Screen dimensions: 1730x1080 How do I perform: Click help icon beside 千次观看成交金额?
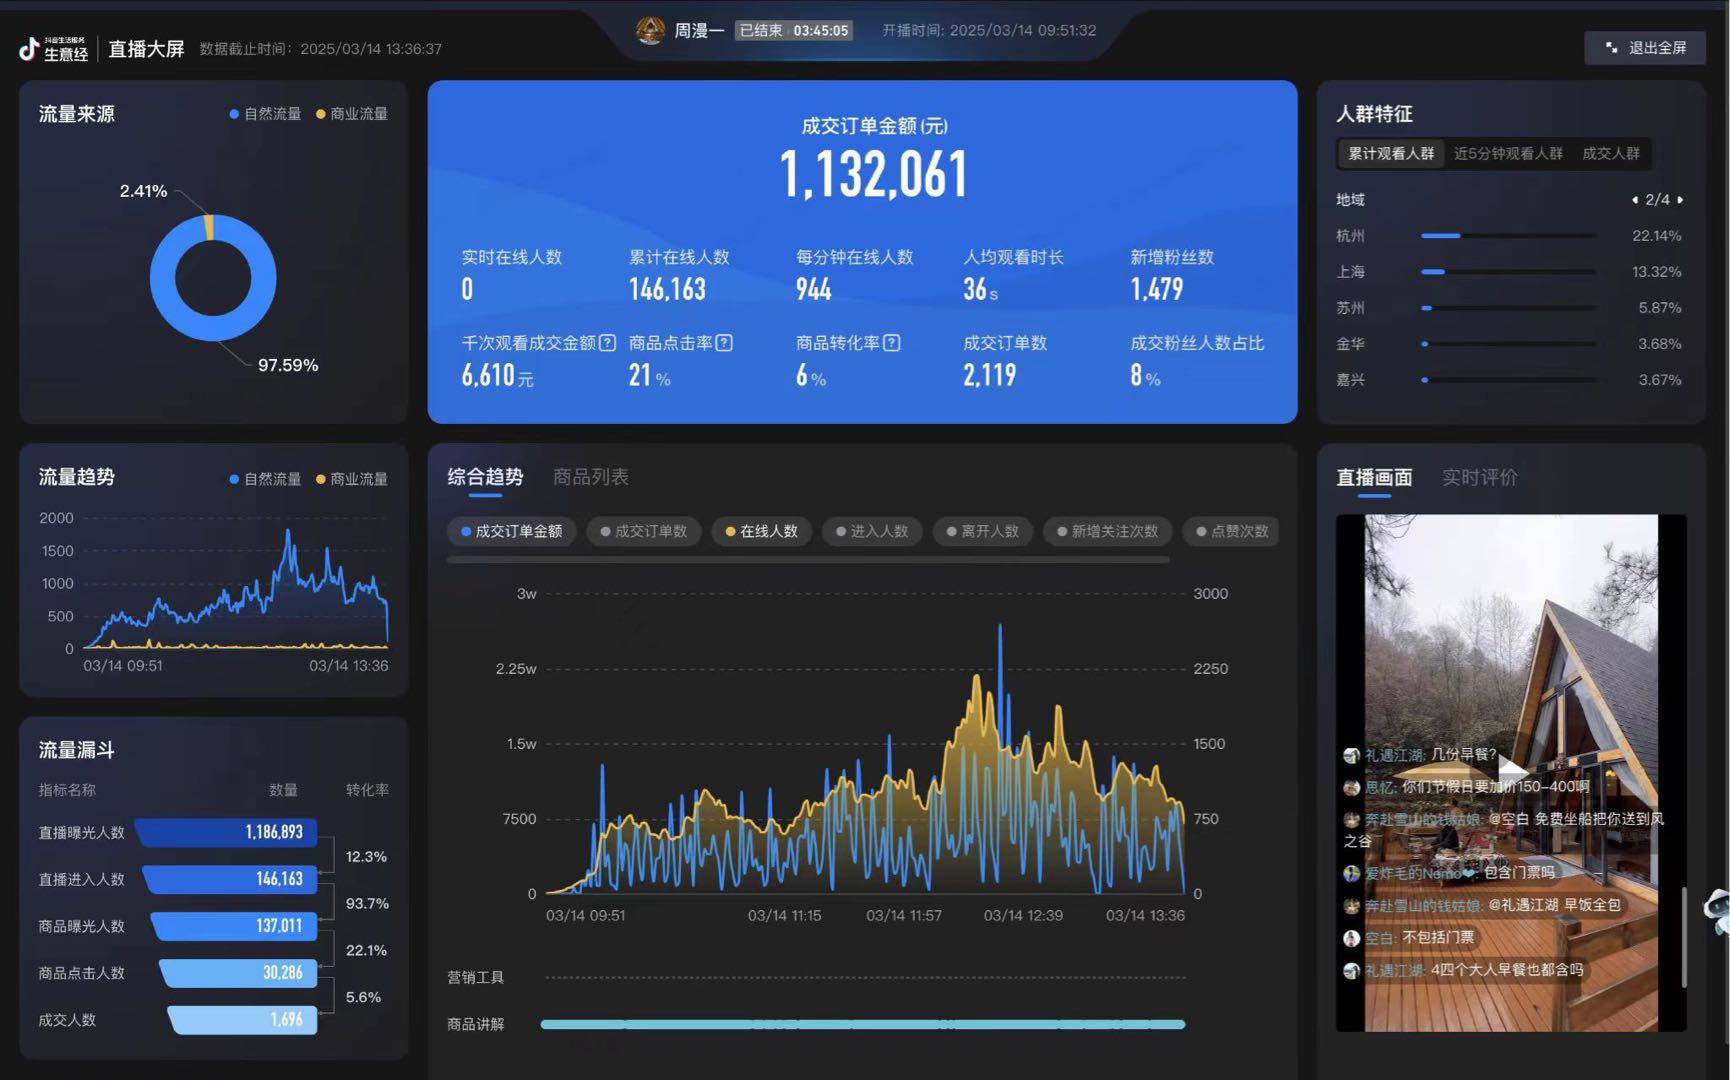click(607, 343)
